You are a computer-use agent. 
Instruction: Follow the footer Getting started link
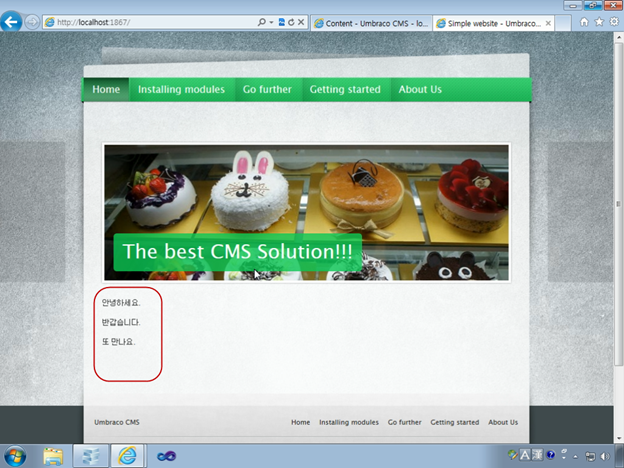pyautogui.click(x=455, y=422)
